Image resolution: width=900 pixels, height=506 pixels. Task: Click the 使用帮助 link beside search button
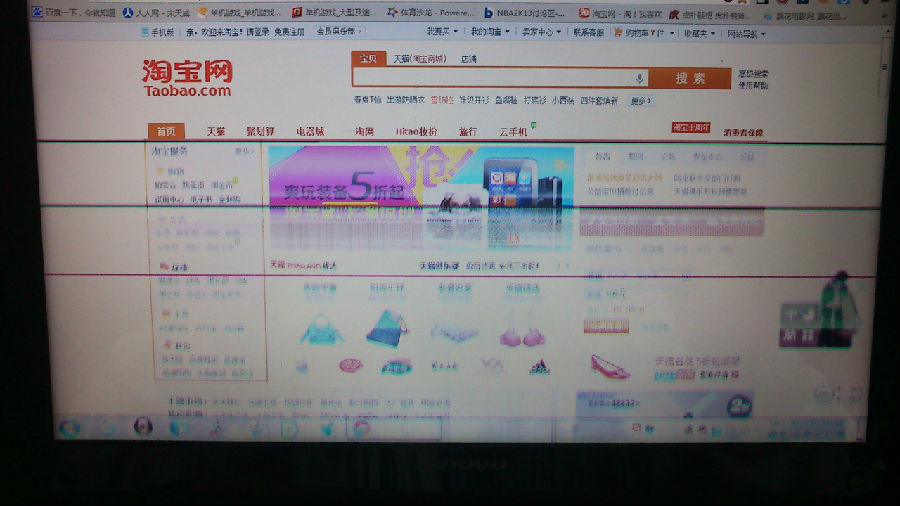(753, 85)
